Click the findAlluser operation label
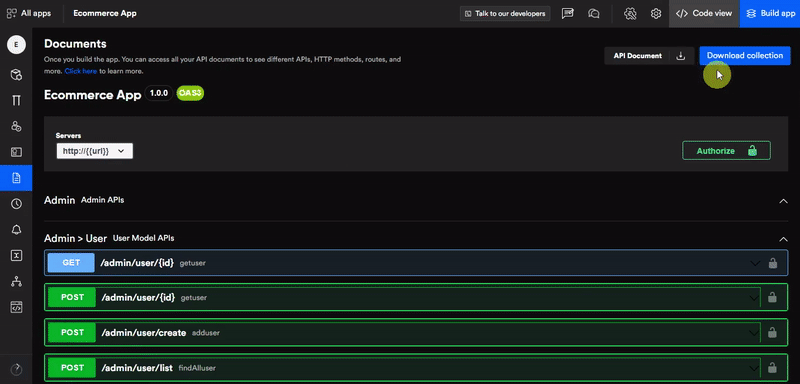This screenshot has height=384, width=800. click(197, 368)
